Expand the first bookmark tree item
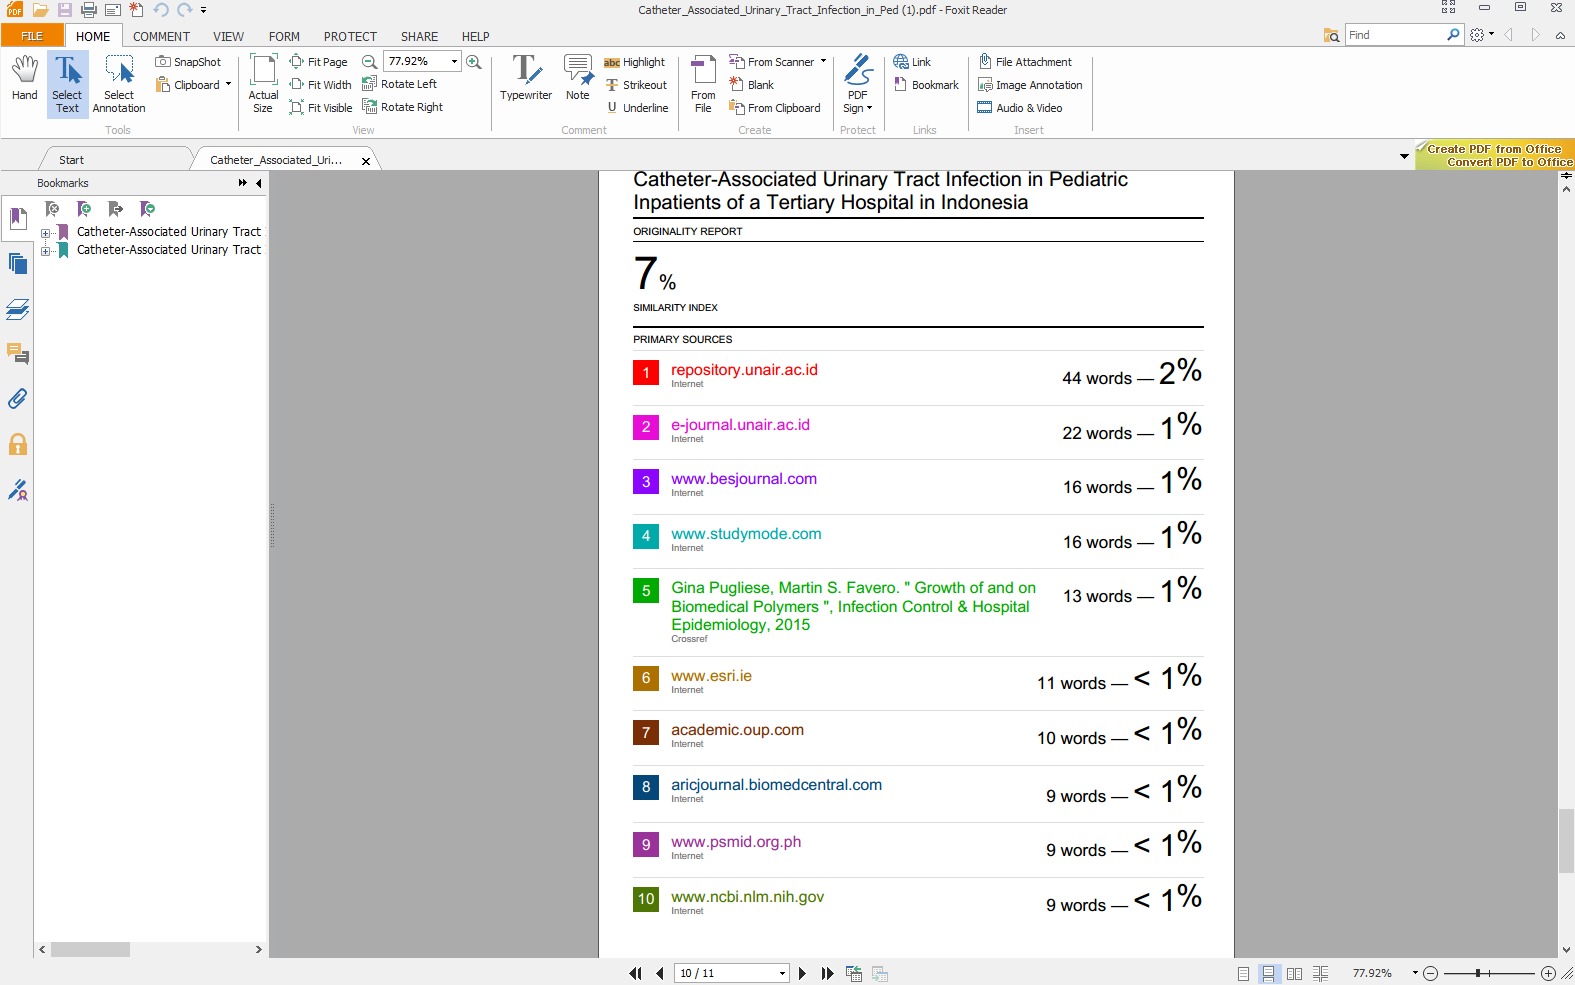Viewport: 1575px width, 985px height. coord(45,232)
